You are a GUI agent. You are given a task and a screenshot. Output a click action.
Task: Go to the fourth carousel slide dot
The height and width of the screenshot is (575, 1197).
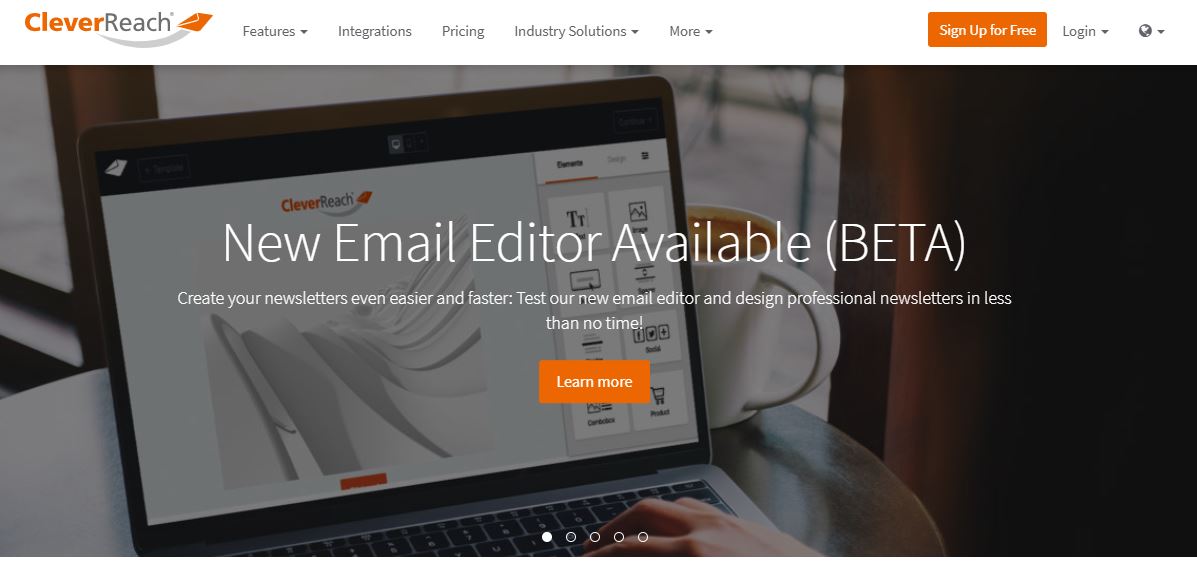(x=619, y=537)
